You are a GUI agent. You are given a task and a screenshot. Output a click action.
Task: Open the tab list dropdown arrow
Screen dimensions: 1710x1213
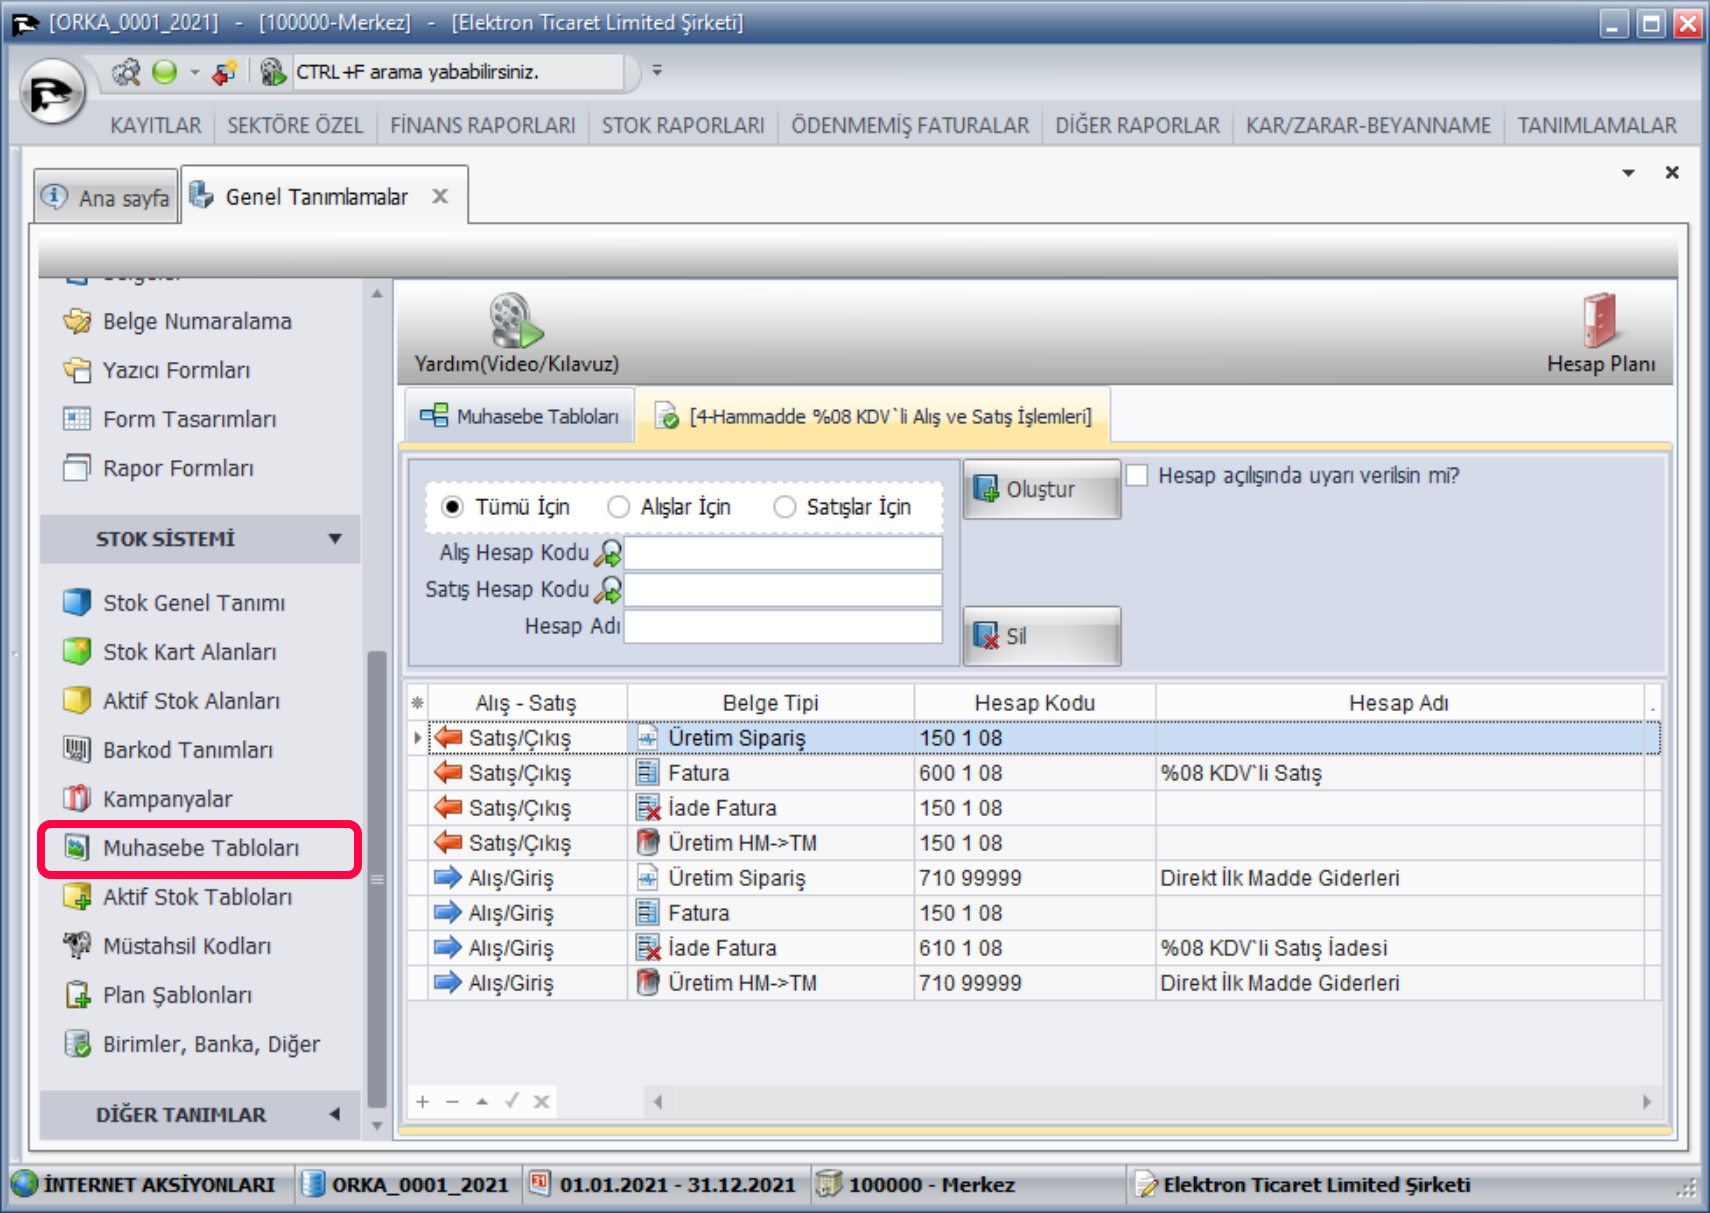point(1628,173)
